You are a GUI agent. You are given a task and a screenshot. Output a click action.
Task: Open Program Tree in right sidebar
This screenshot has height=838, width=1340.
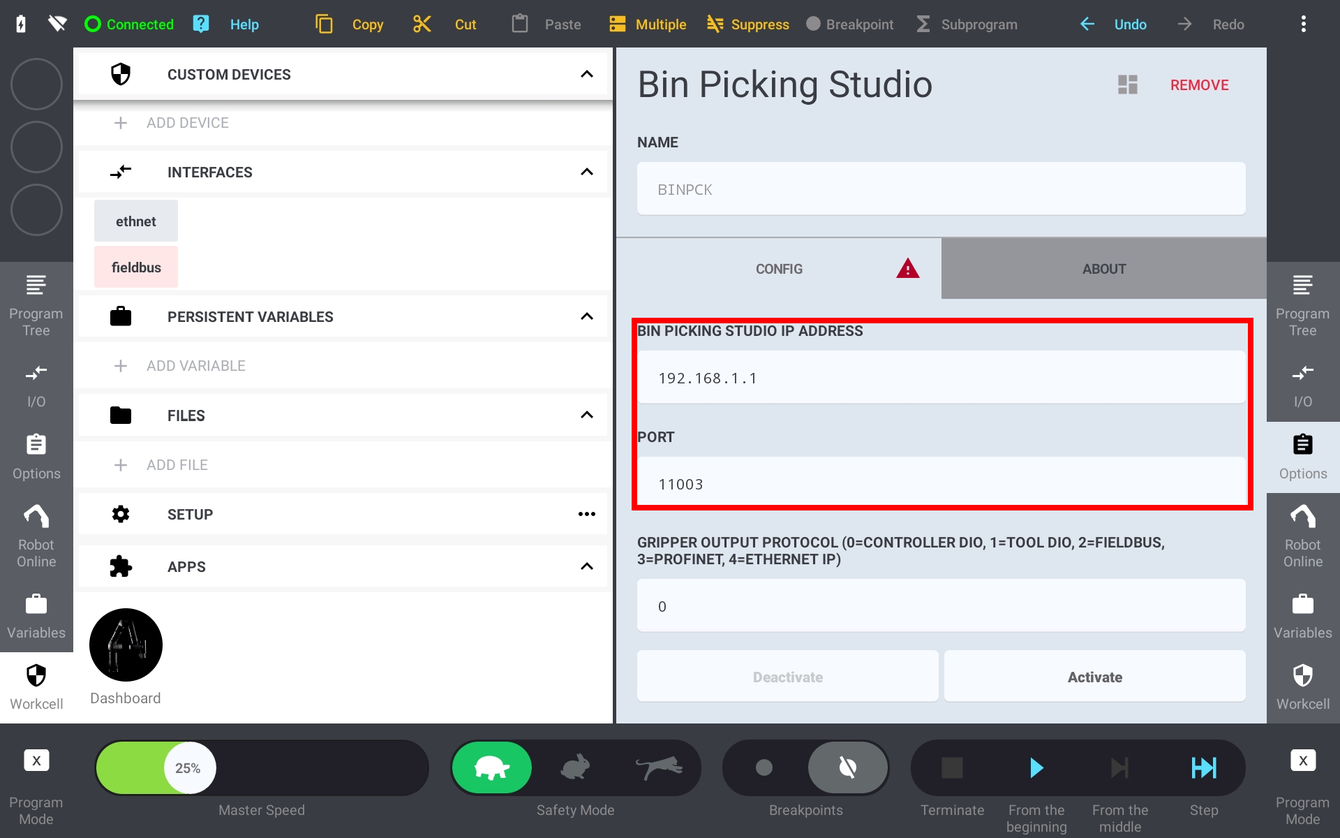click(1302, 305)
